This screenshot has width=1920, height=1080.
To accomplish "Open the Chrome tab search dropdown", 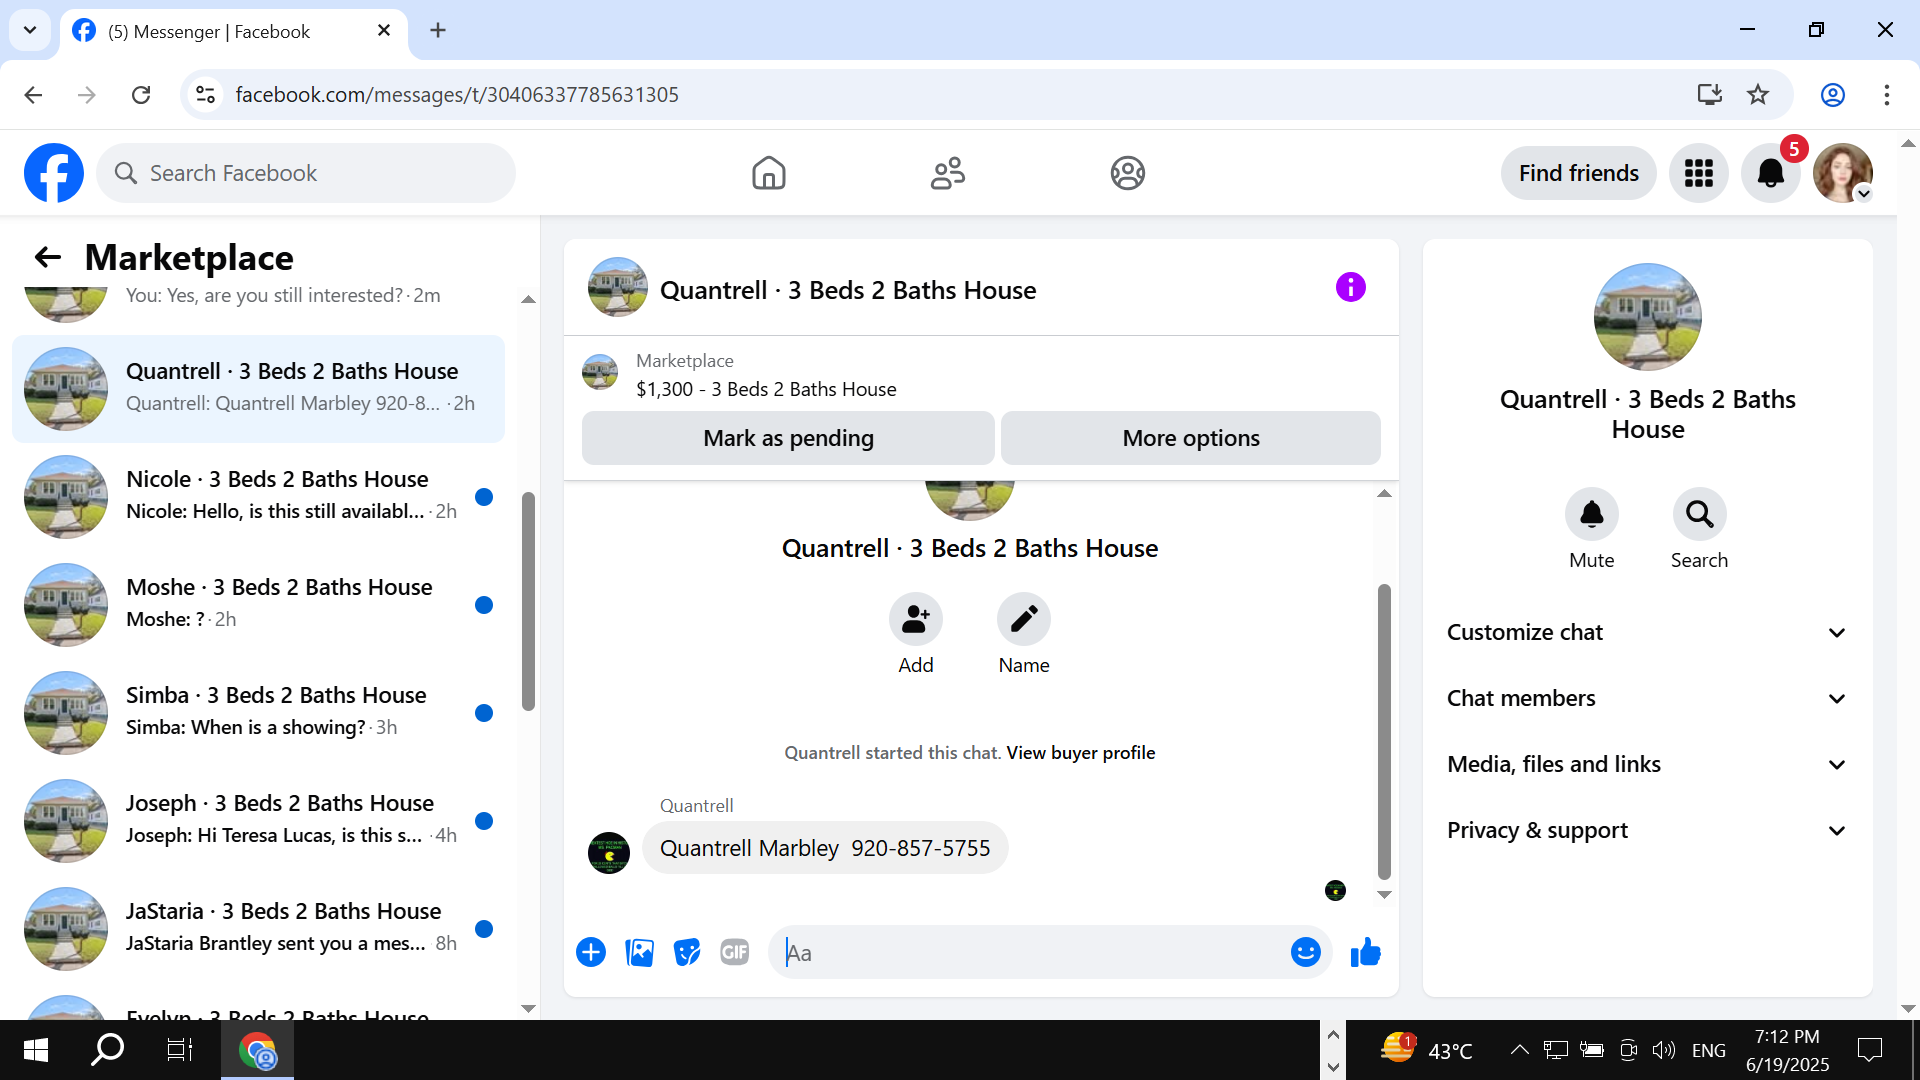I will (x=30, y=30).
